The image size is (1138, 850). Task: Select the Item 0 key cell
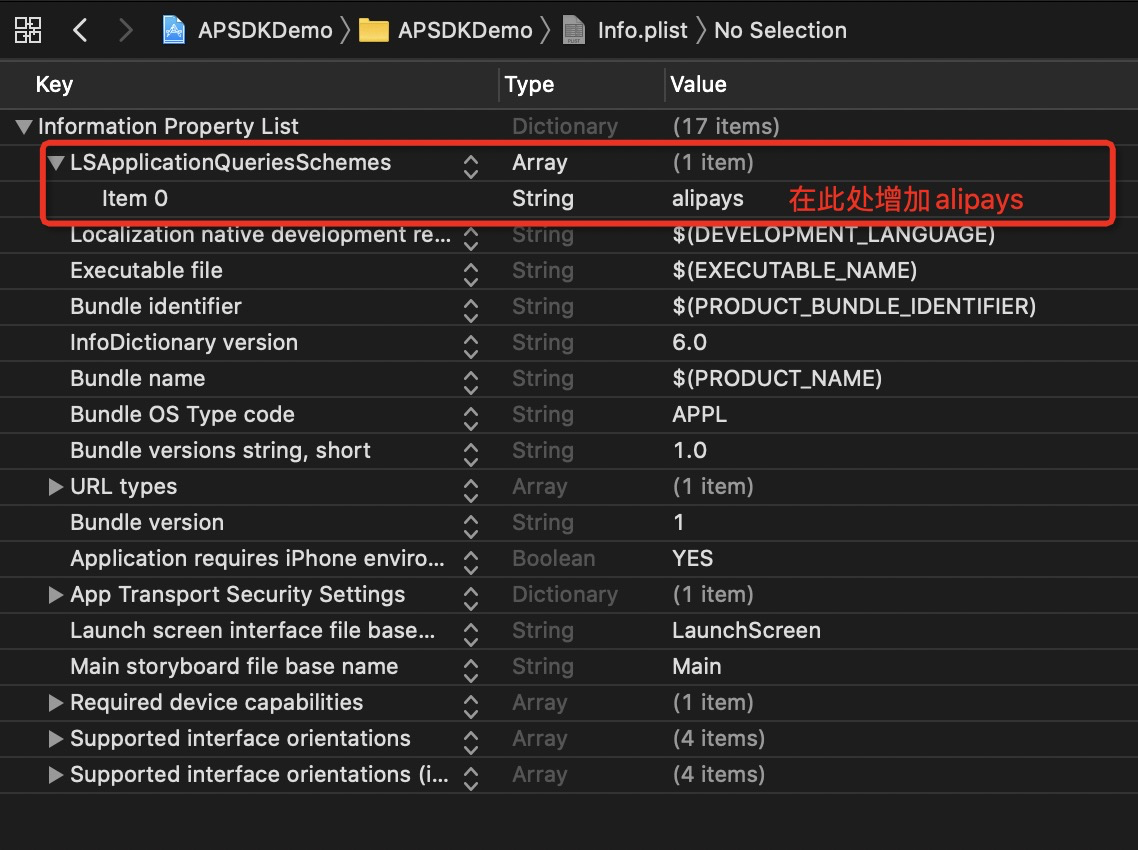tap(135, 198)
